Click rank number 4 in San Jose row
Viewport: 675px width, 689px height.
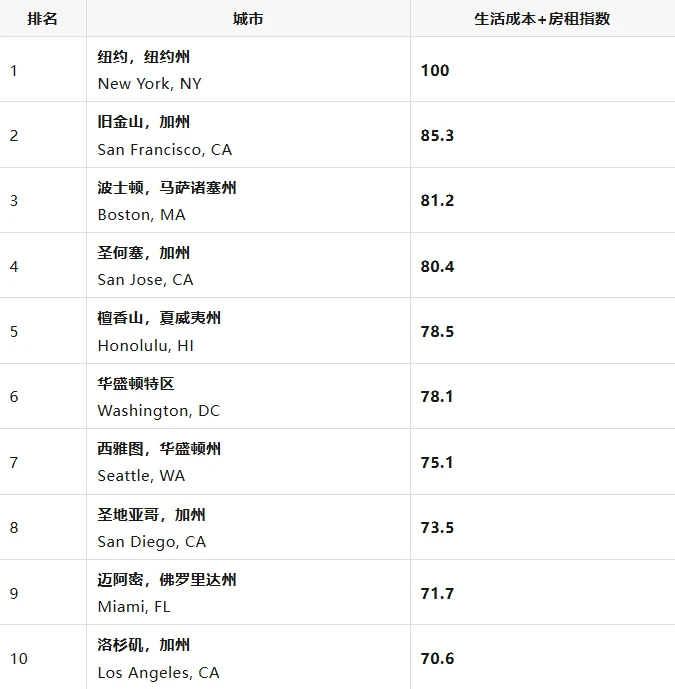tap(14, 266)
